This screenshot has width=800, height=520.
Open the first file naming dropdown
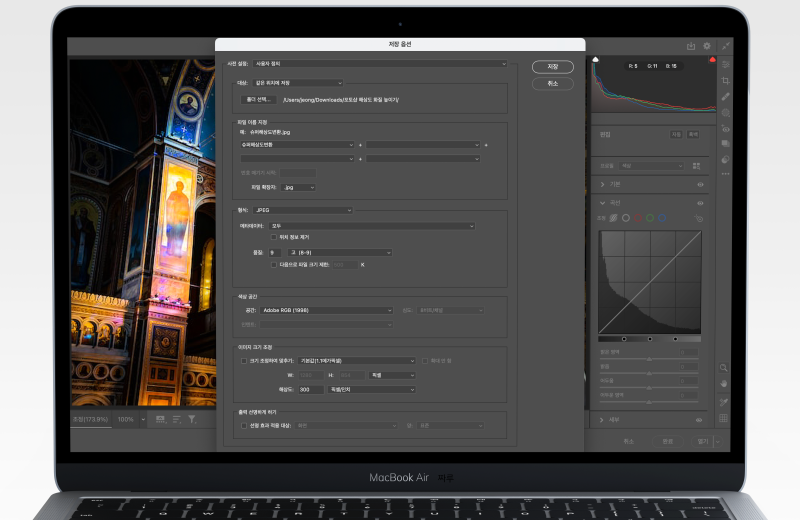[x=297, y=145]
